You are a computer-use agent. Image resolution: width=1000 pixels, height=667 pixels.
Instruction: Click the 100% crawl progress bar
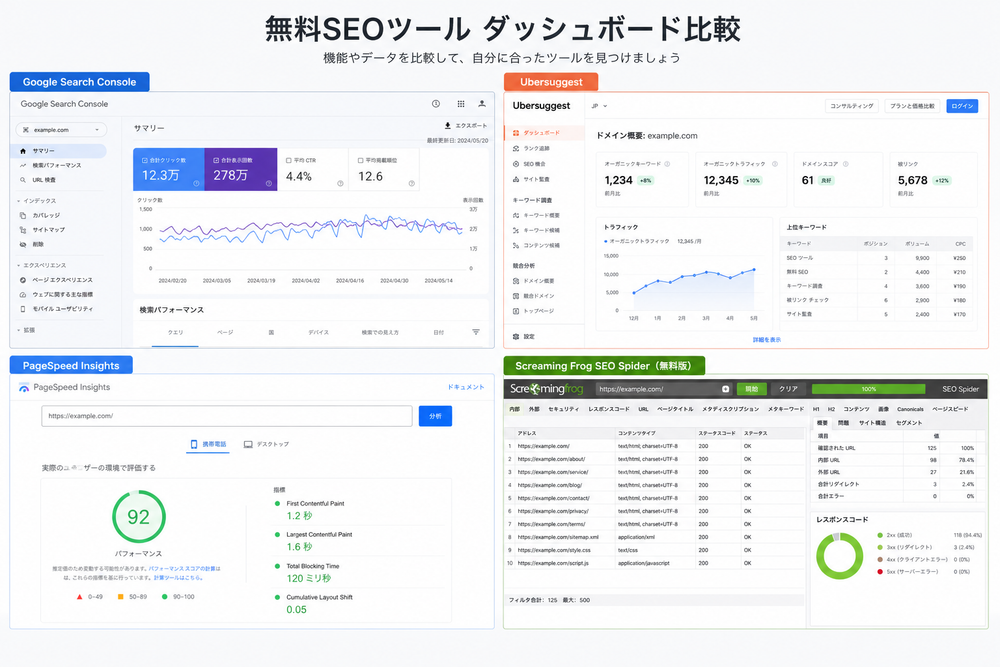pos(868,389)
